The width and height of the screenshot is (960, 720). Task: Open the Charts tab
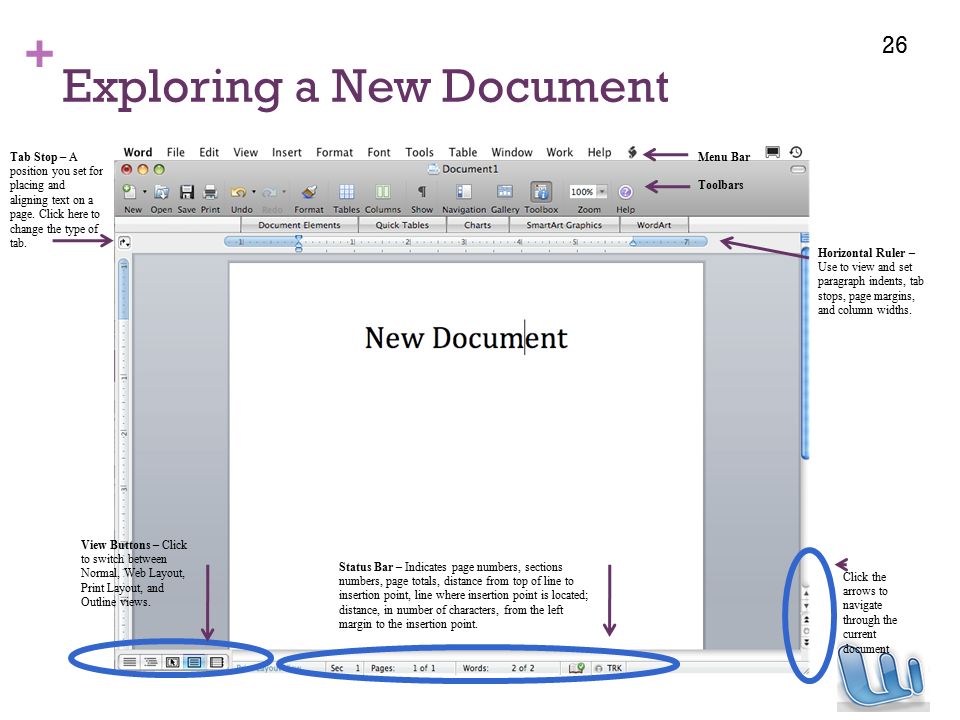click(x=478, y=225)
